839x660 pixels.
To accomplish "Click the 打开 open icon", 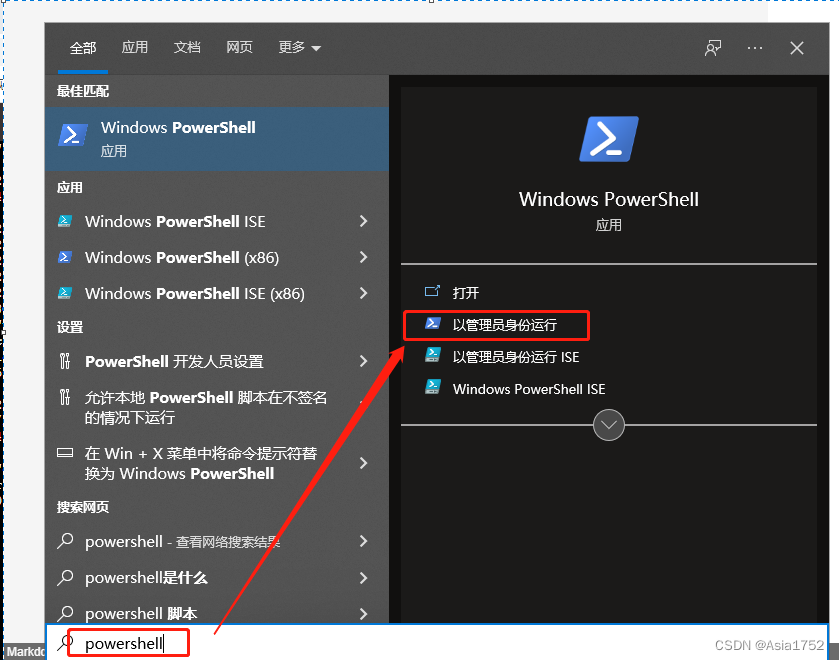I will 432,291.
